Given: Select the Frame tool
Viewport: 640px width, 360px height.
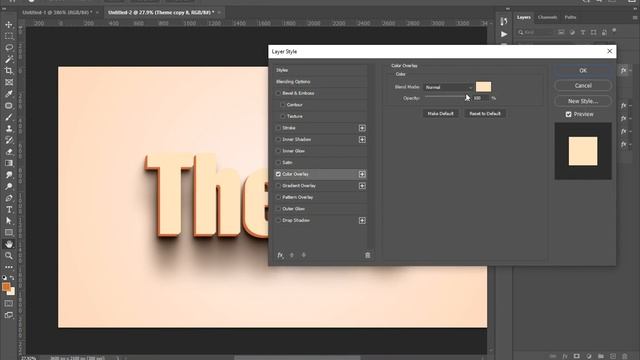Looking at the screenshot, I should pyautogui.click(x=9, y=82).
